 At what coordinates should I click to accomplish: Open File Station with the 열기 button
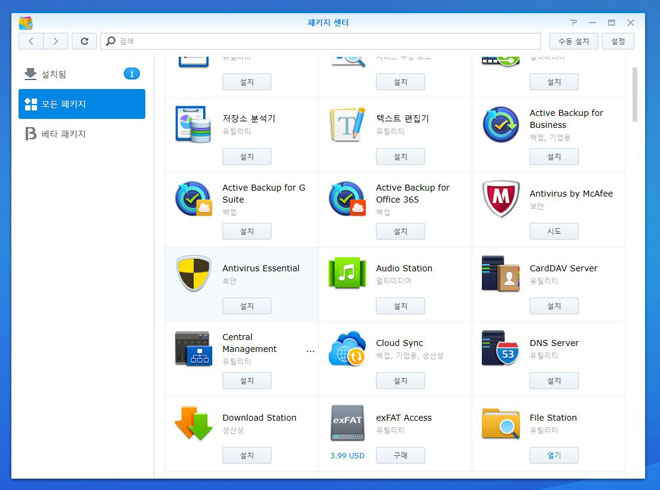tap(554, 455)
